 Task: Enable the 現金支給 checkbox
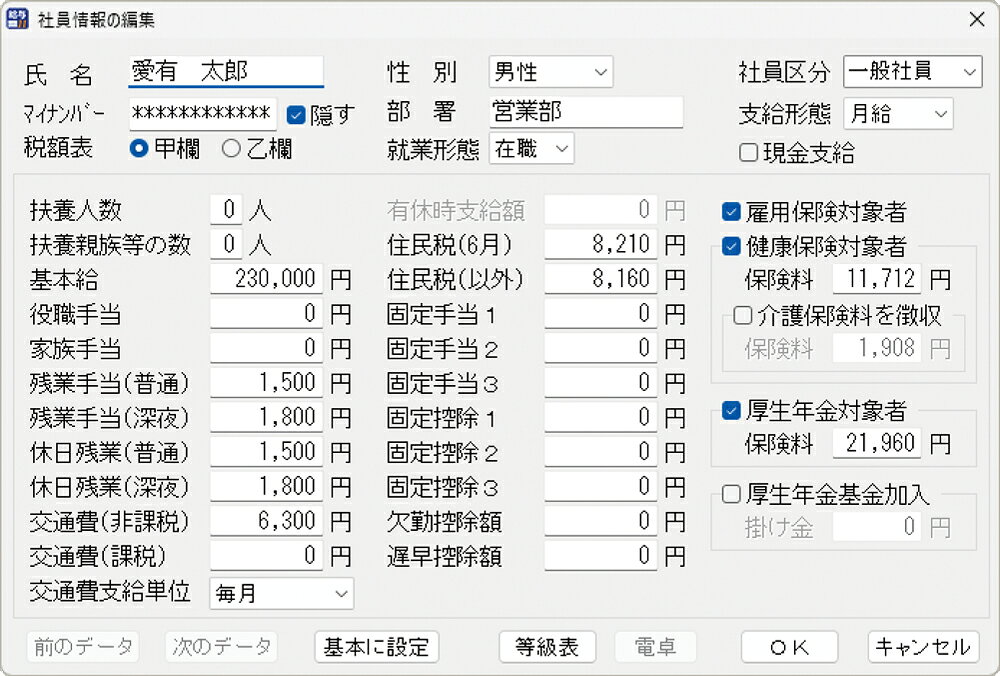click(x=748, y=153)
